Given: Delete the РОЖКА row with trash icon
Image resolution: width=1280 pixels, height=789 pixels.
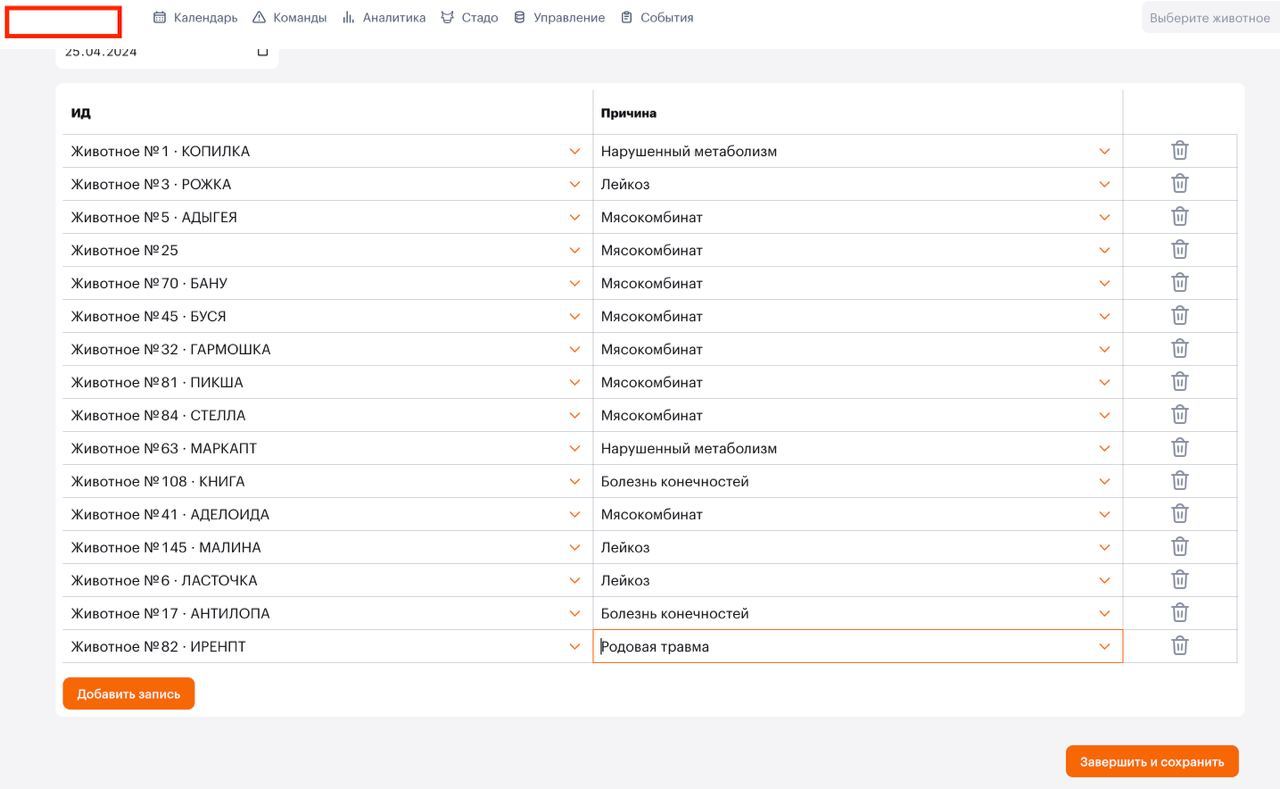Looking at the screenshot, I should tap(1180, 184).
